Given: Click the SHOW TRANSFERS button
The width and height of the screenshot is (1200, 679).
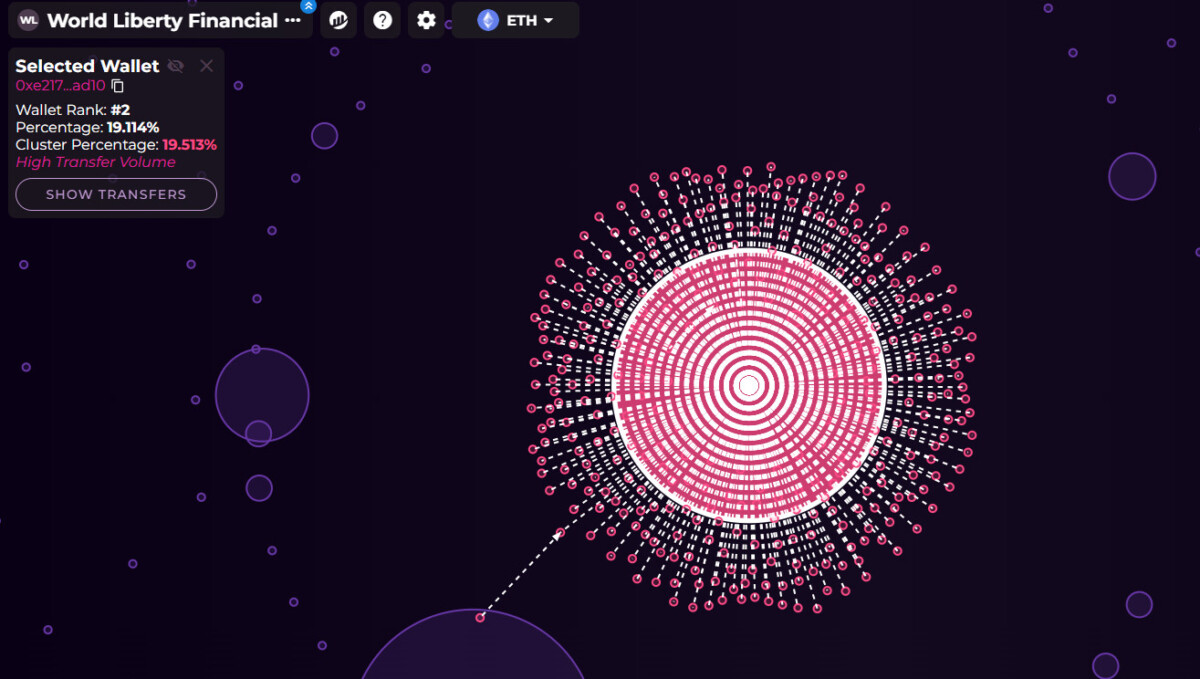Looking at the screenshot, I should point(116,194).
